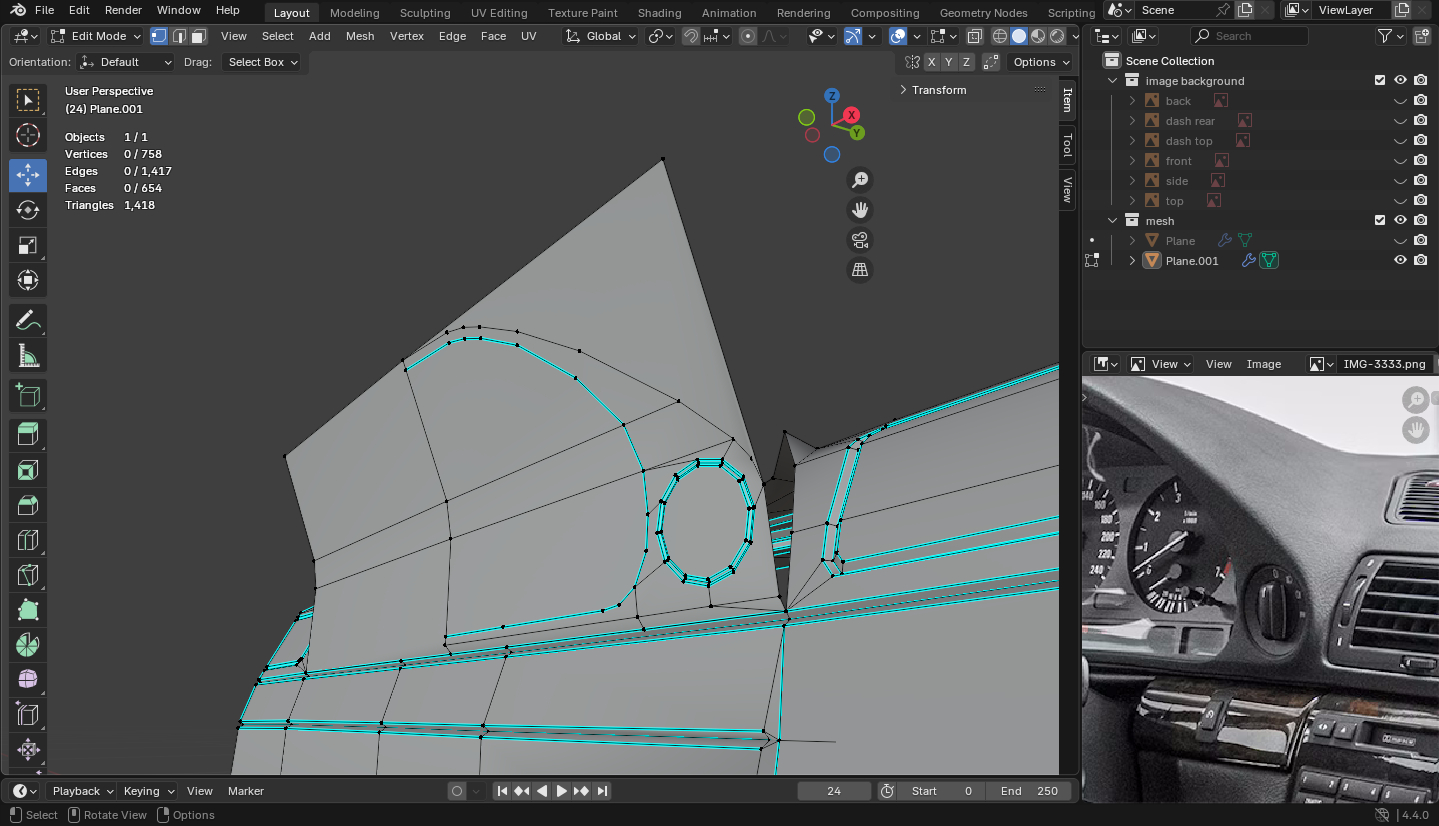
Task: Open the Drag Select Box dropdown
Action: (262, 62)
